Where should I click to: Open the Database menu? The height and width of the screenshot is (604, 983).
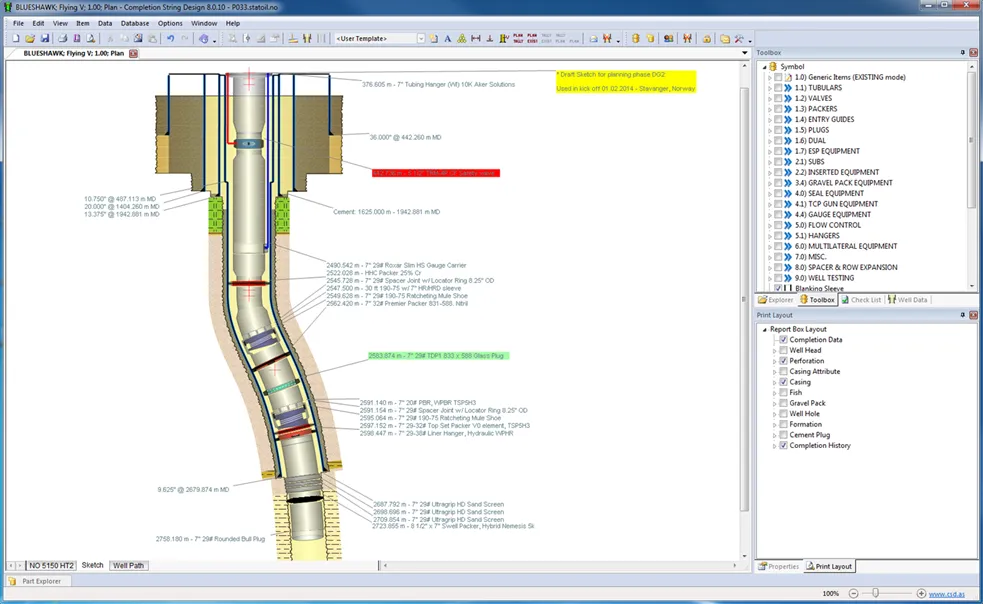click(x=135, y=23)
